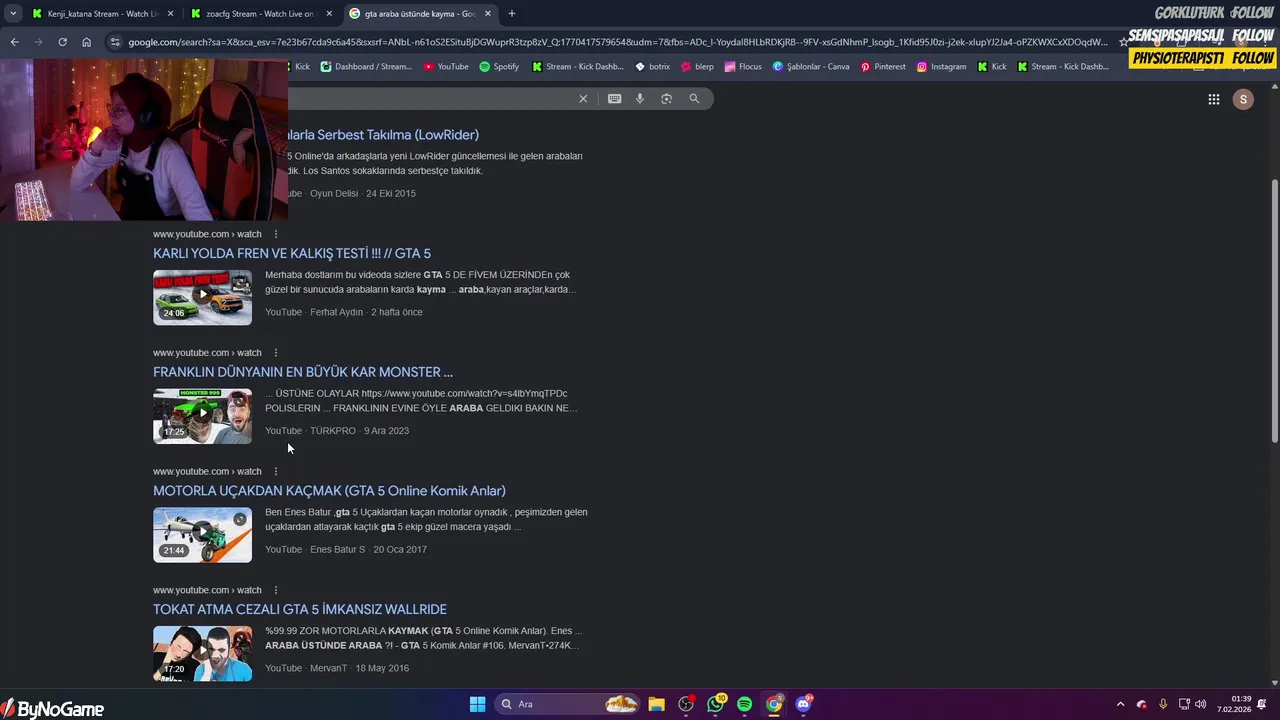The height and width of the screenshot is (720, 1280).
Task: Open options menu for FRANKLIN DÜNYANIN result
Action: tap(276, 353)
